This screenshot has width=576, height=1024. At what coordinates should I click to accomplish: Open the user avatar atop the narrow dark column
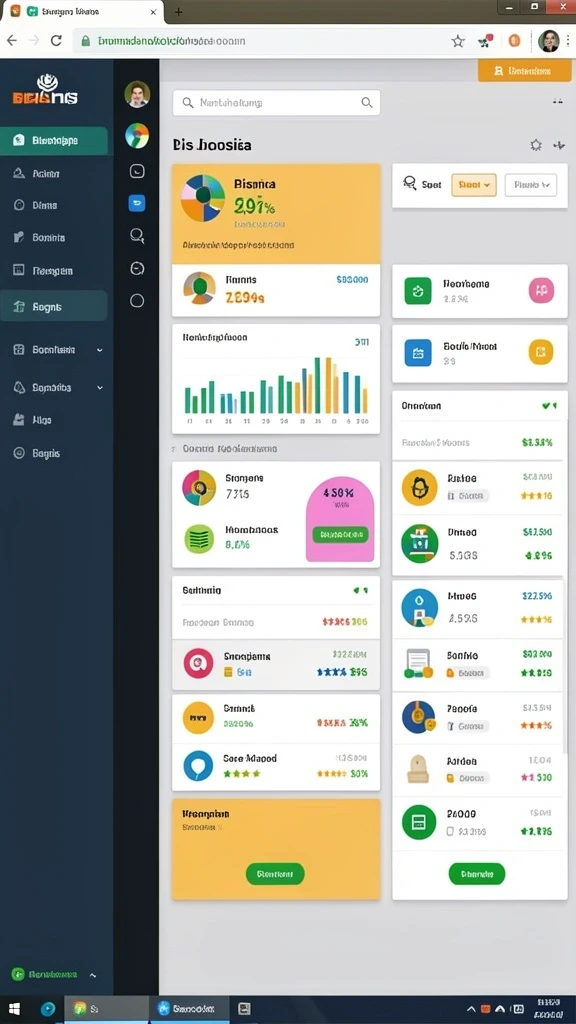pyautogui.click(x=137, y=95)
